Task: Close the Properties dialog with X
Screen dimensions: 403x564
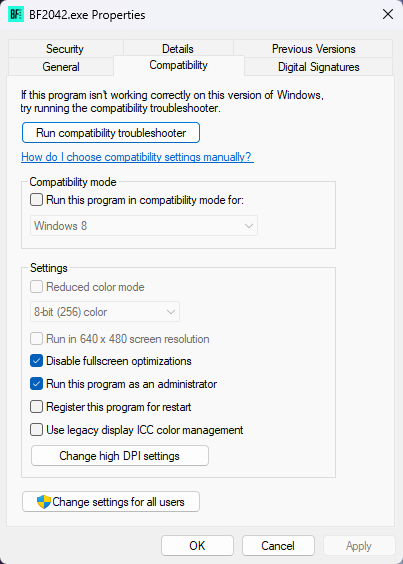Action: coord(388,15)
